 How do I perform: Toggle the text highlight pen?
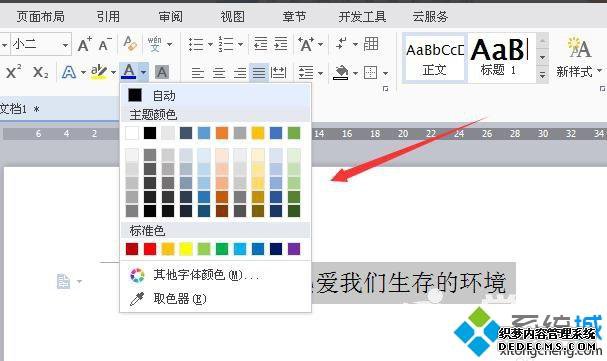[99, 72]
